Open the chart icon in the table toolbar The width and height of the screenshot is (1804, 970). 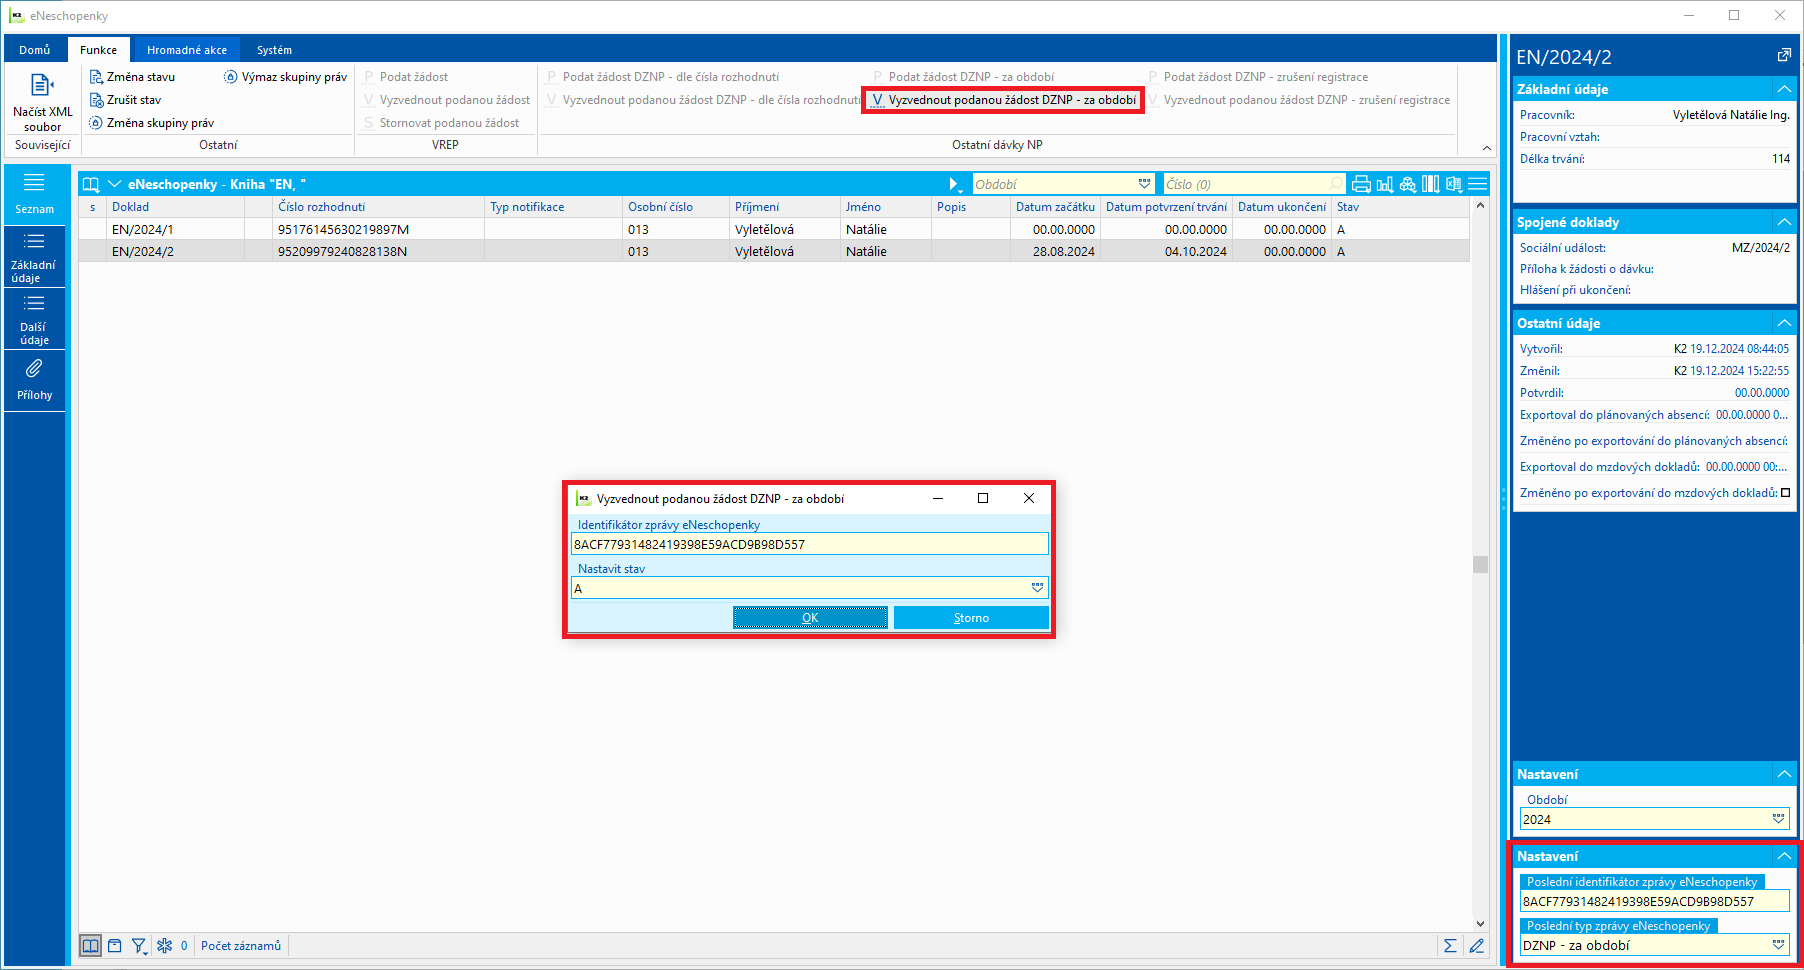pos(1385,184)
